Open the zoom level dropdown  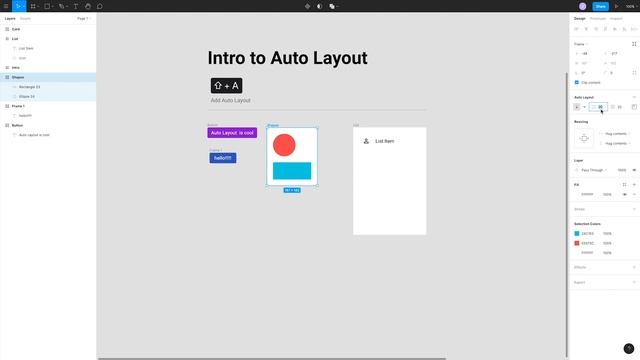coord(631,6)
